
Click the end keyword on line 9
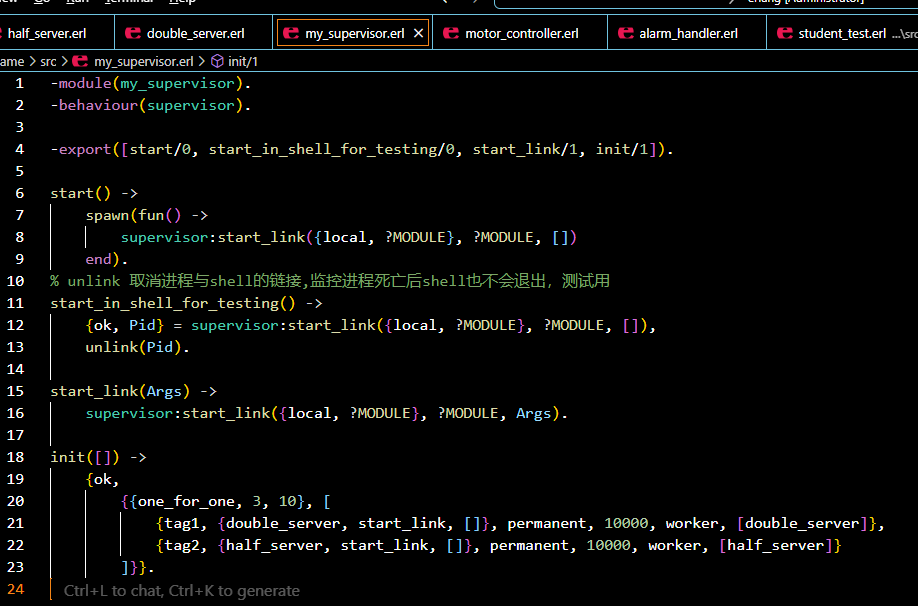(x=98, y=259)
